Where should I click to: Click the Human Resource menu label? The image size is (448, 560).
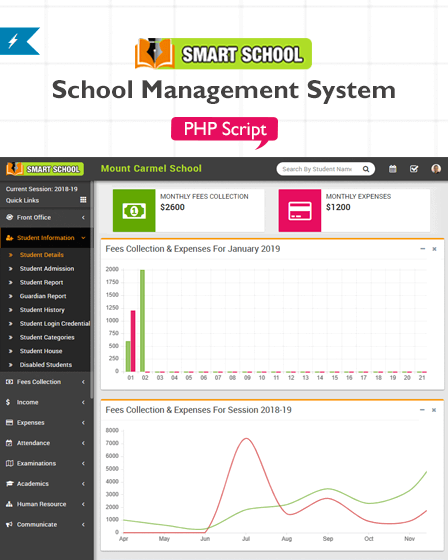[41, 504]
